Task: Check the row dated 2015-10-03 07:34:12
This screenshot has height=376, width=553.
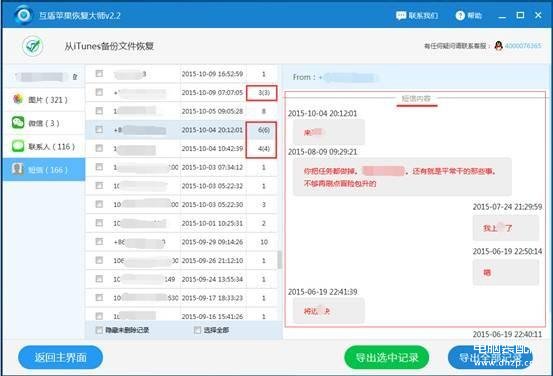Action: tap(99, 167)
